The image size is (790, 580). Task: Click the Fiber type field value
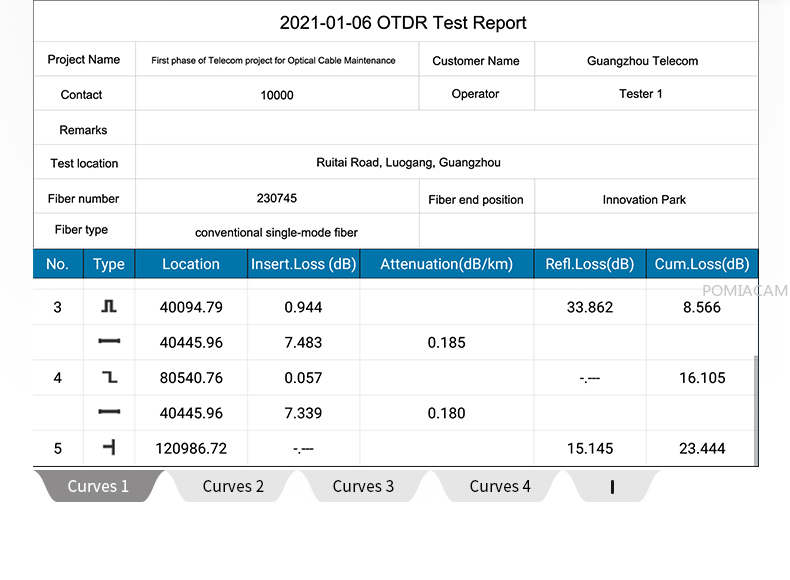276,232
